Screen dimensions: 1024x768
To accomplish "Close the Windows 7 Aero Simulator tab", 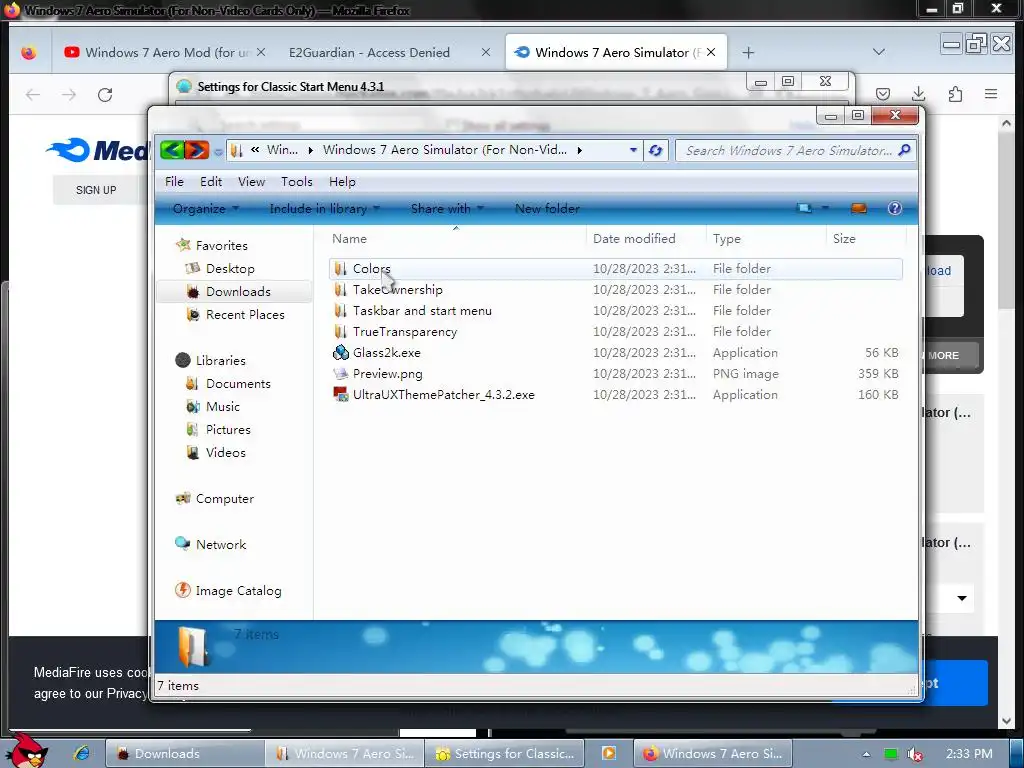I will pyautogui.click(x=711, y=52).
